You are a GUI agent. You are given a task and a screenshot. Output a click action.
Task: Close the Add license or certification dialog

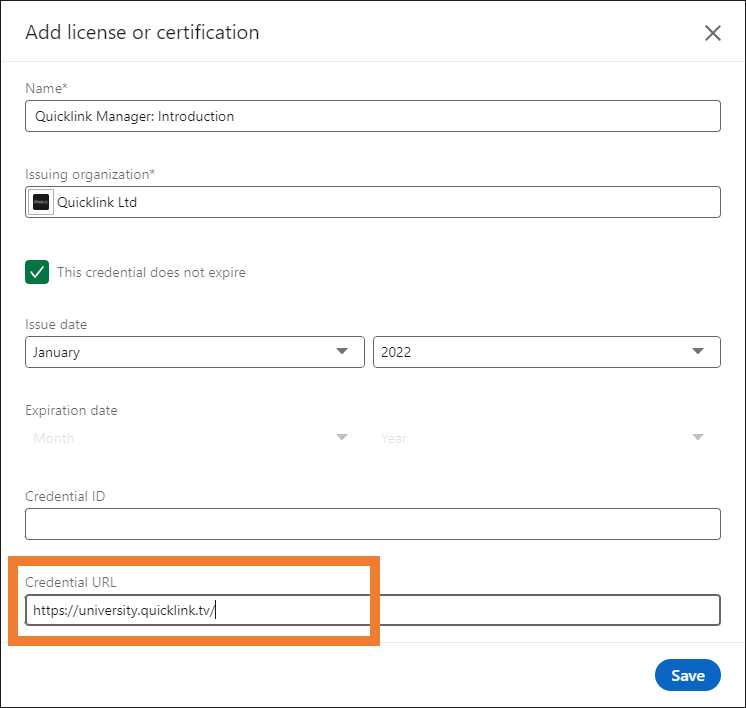(x=712, y=33)
